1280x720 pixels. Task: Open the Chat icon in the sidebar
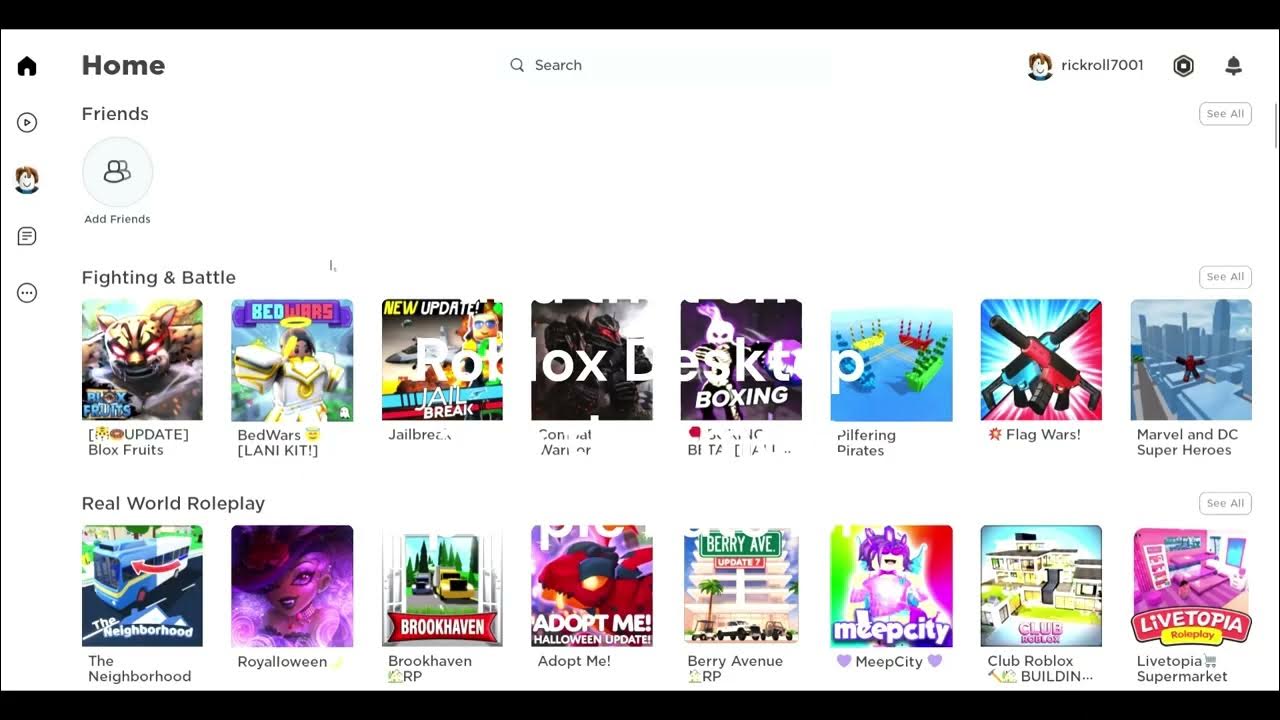(27, 236)
